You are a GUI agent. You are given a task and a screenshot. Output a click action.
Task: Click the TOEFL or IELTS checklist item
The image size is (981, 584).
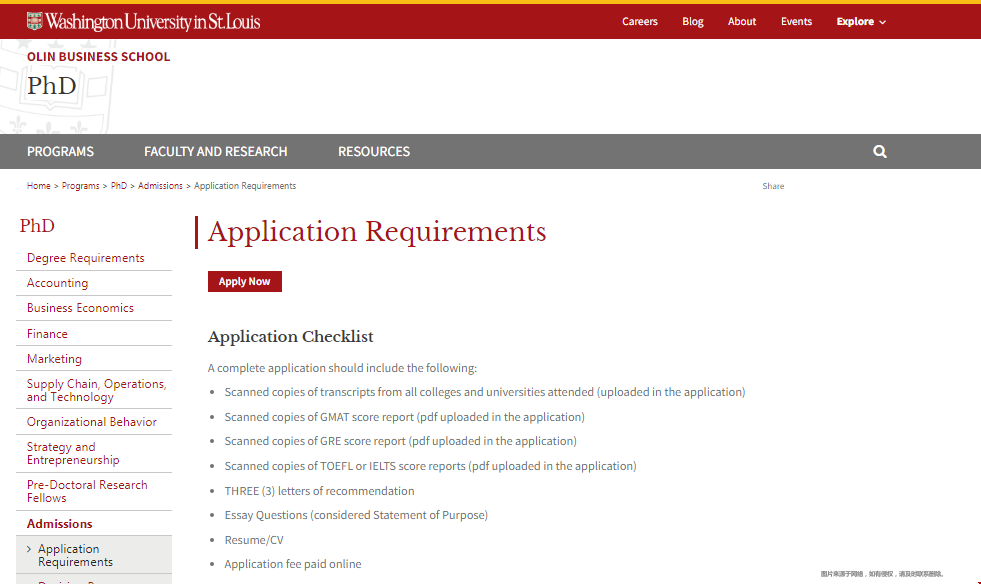coord(430,466)
